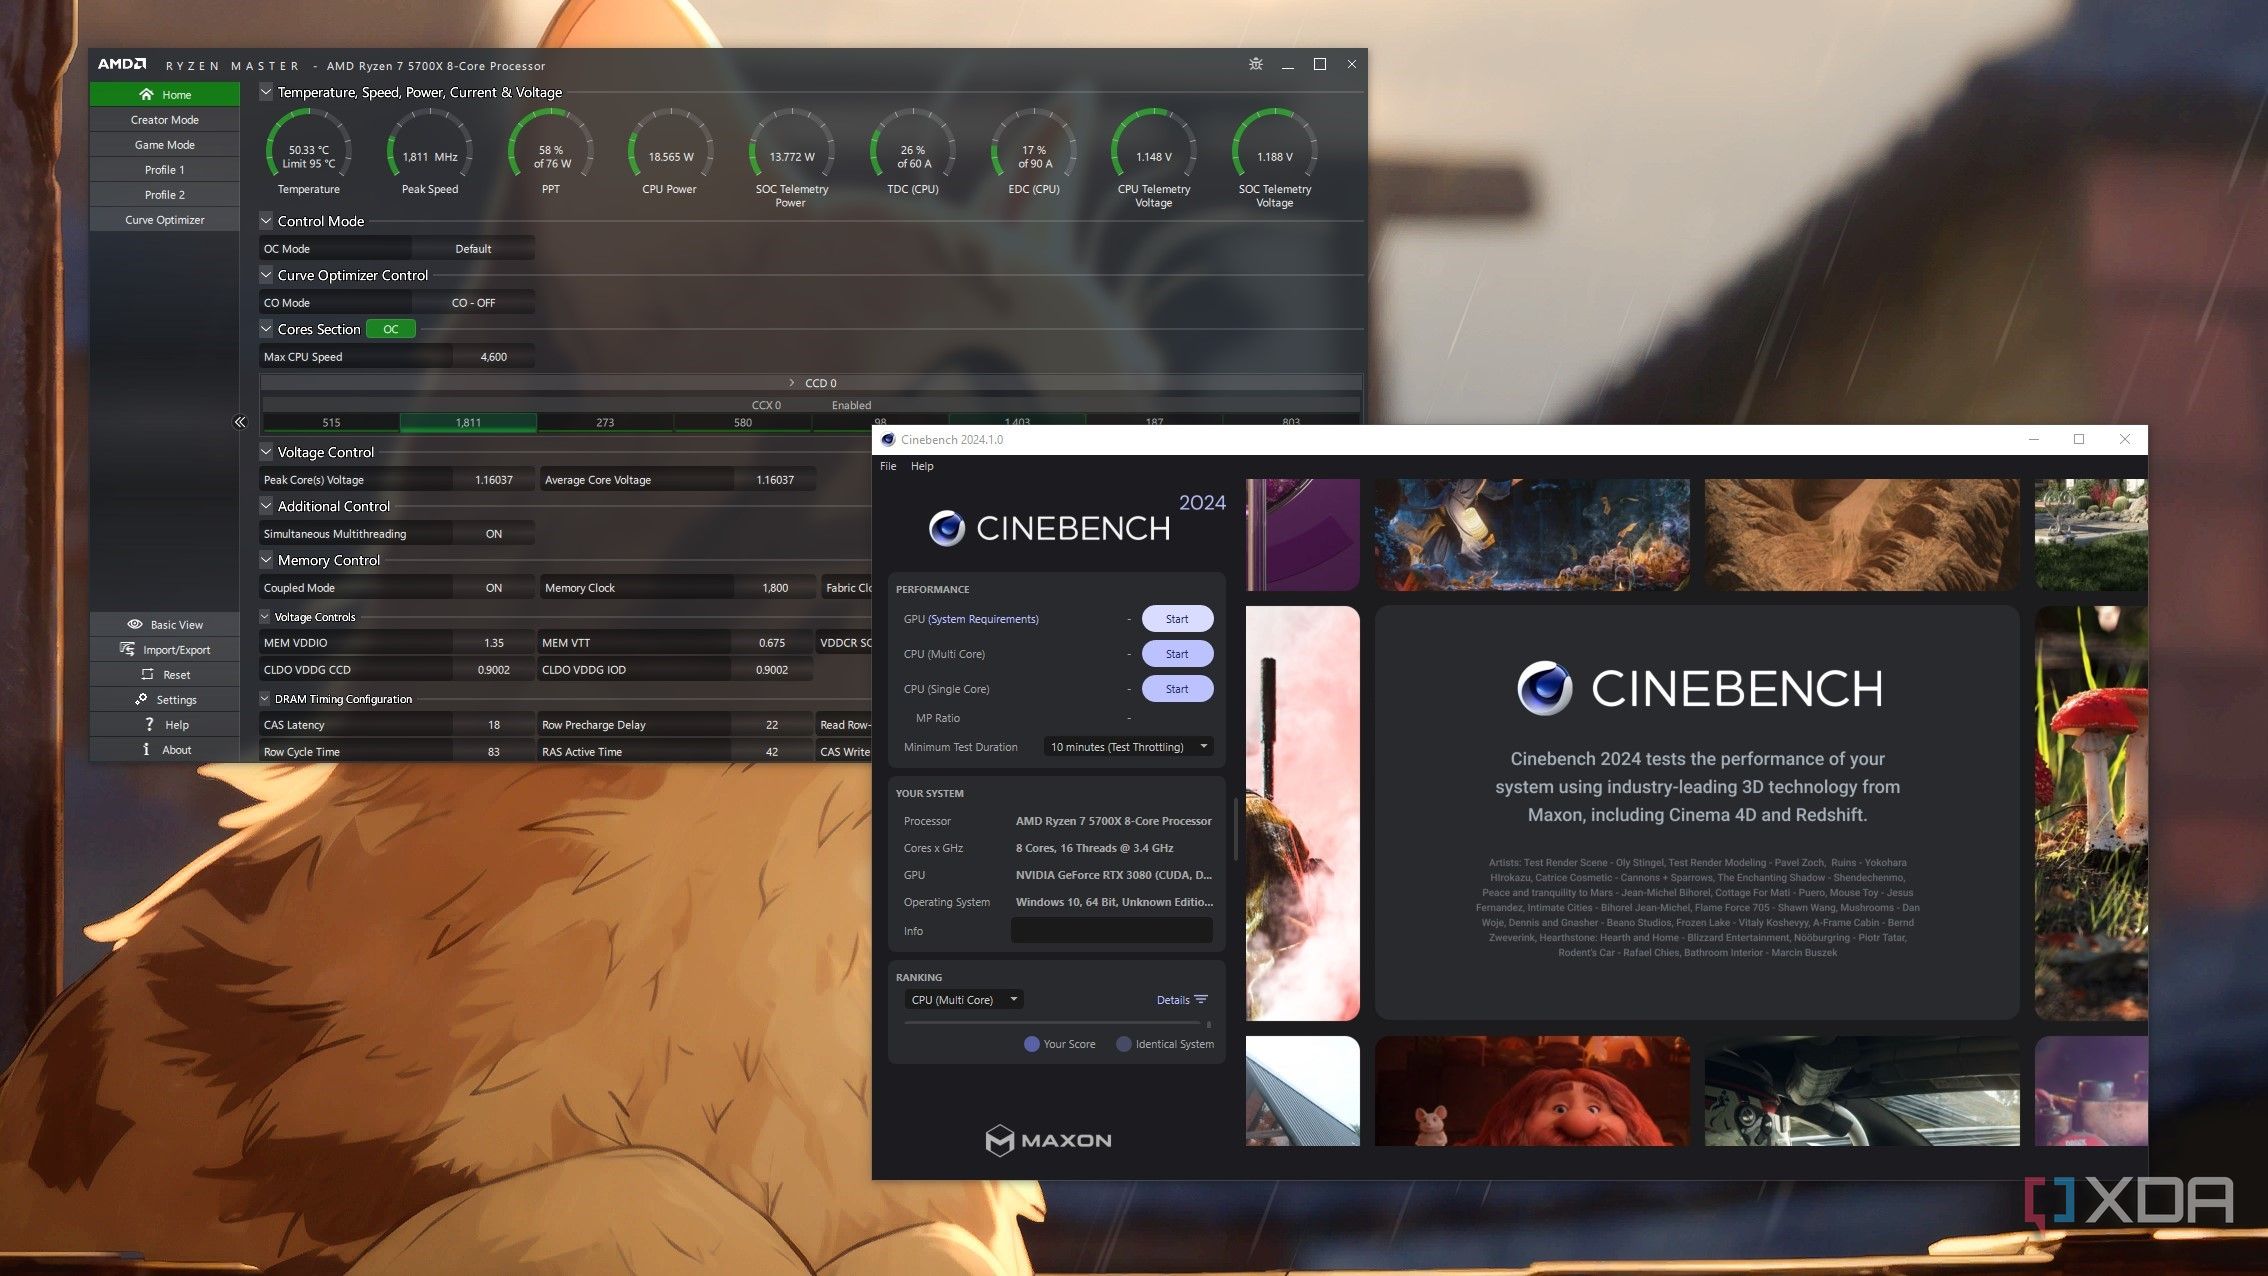
Task: Collapse sidebar with double-chevron arrow
Action: pyautogui.click(x=240, y=422)
